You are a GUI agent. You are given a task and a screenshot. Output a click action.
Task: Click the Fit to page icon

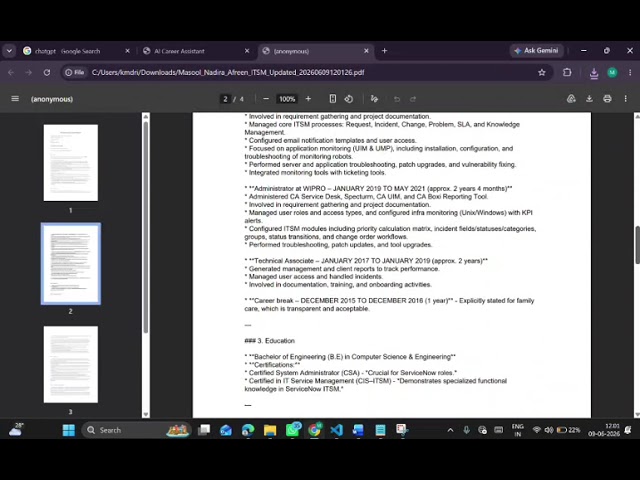coord(333,99)
